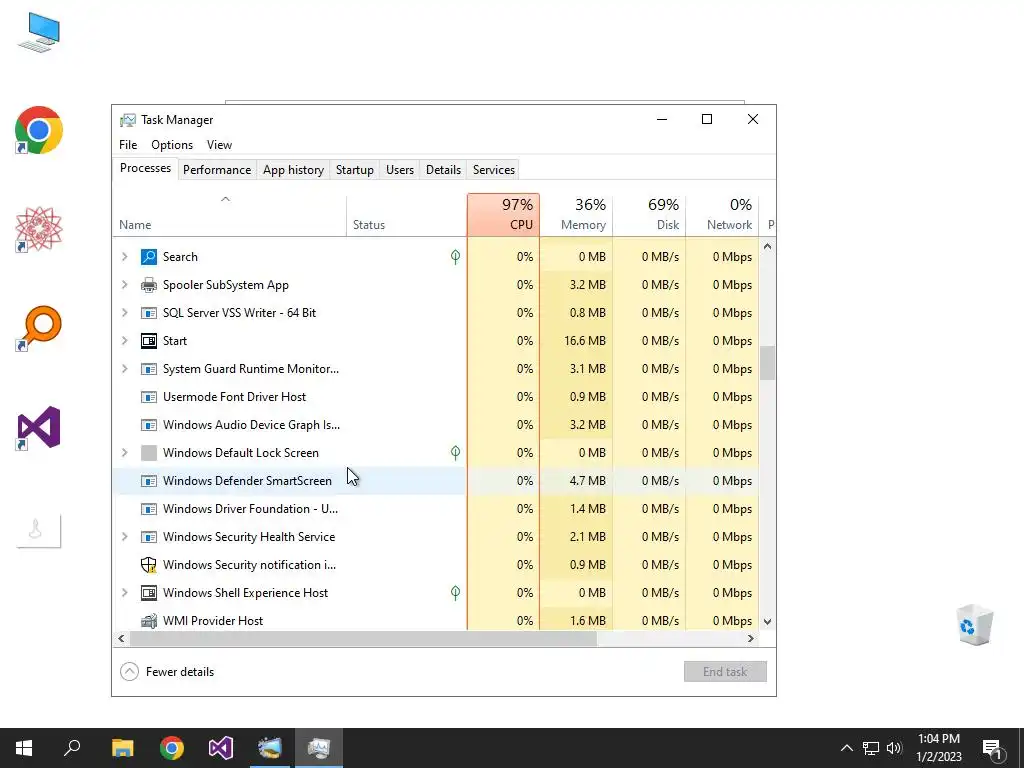Switch to the App history tab
Image resolution: width=1024 pixels, height=768 pixels.
pyautogui.click(x=293, y=170)
